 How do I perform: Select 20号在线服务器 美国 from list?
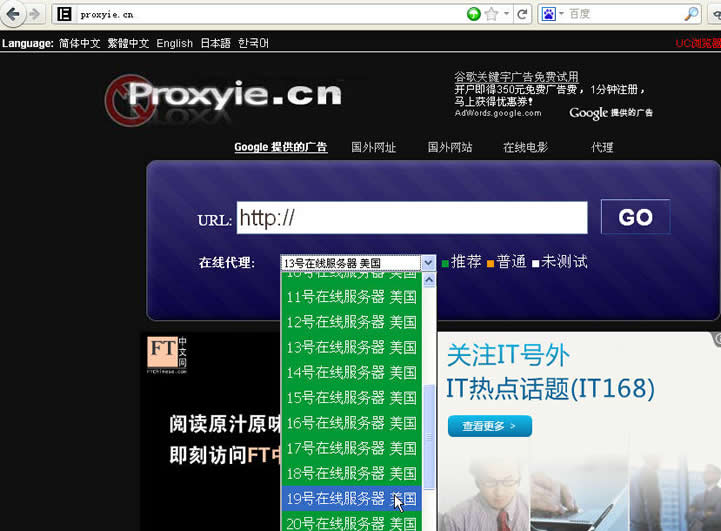click(x=351, y=522)
